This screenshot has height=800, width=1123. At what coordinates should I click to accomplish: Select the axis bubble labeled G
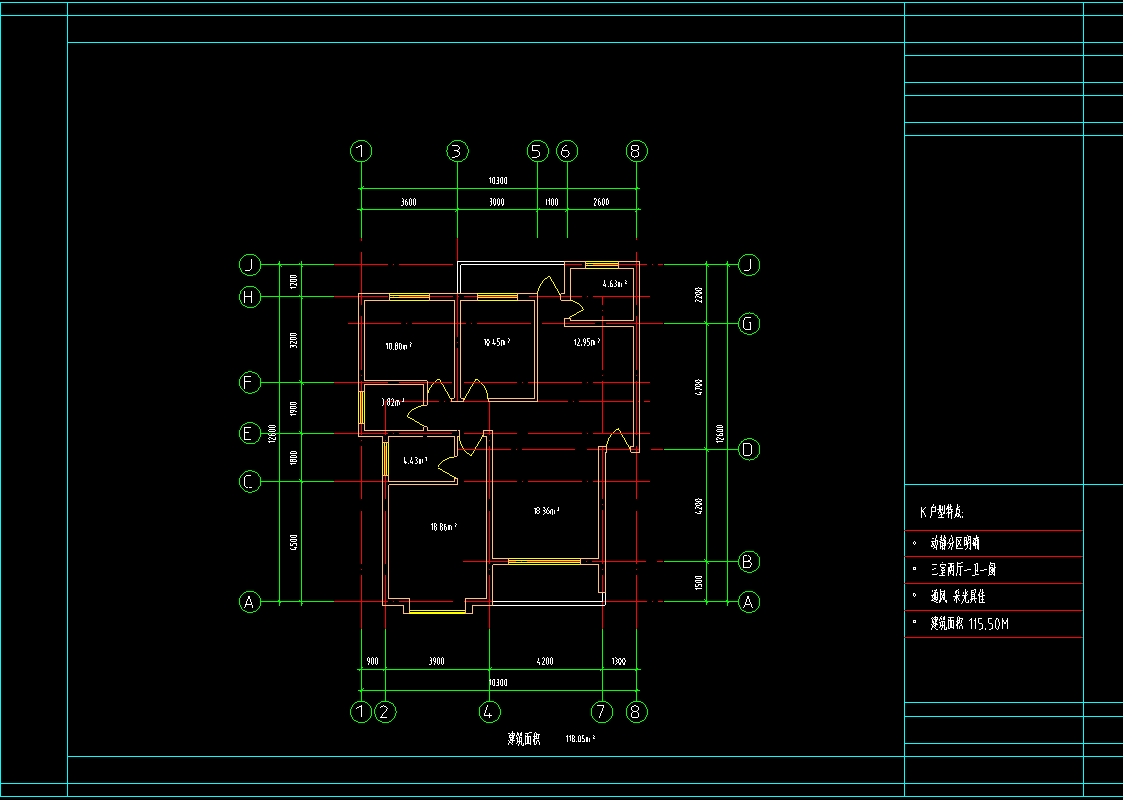pyautogui.click(x=748, y=323)
